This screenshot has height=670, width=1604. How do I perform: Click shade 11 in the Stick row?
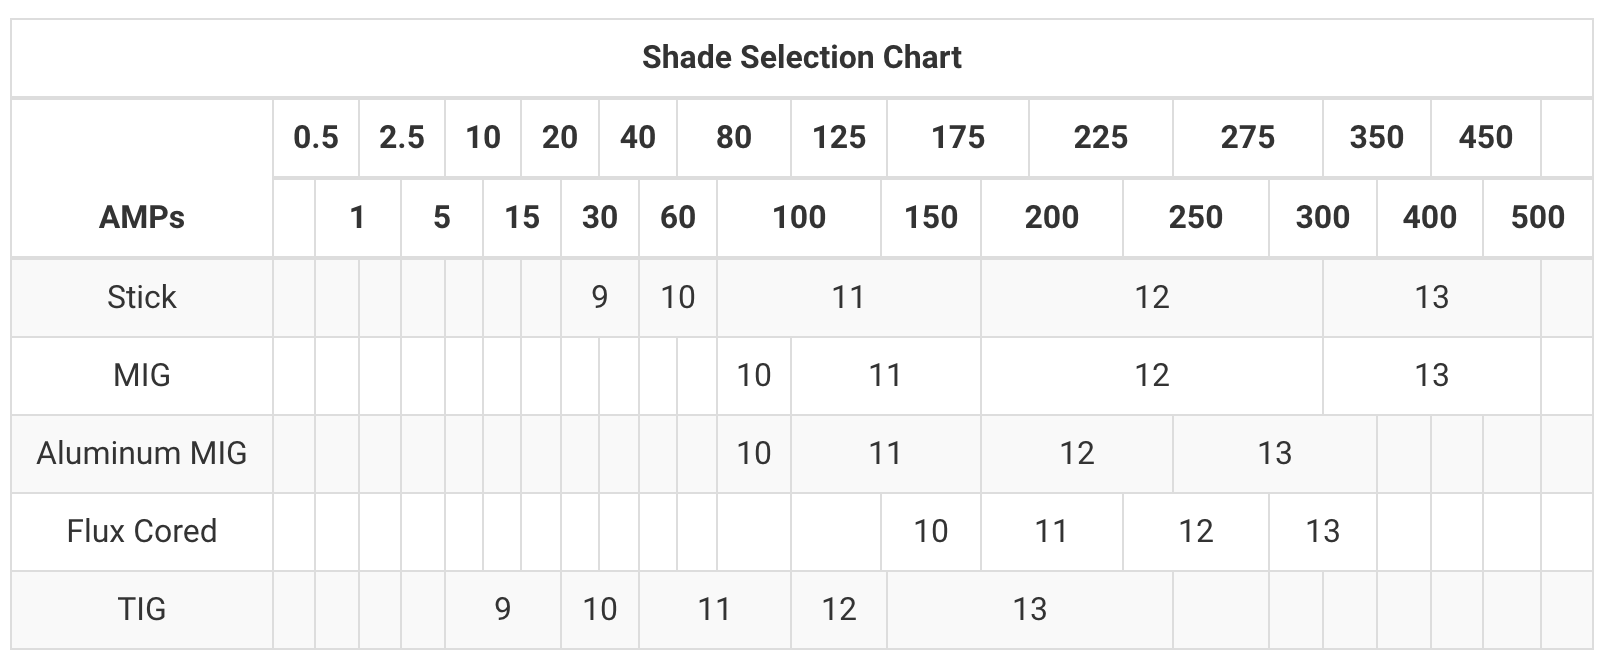[848, 297]
